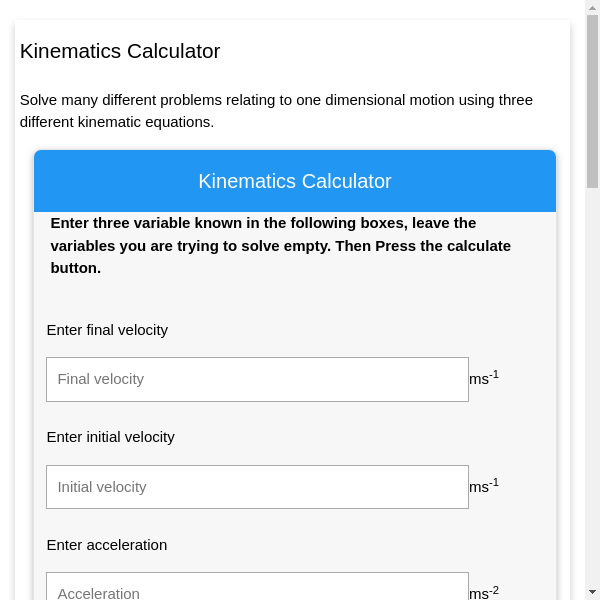Screen dimensions: 600x600
Task: Click the Final velocity input box
Action: click(x=257, y=379)
